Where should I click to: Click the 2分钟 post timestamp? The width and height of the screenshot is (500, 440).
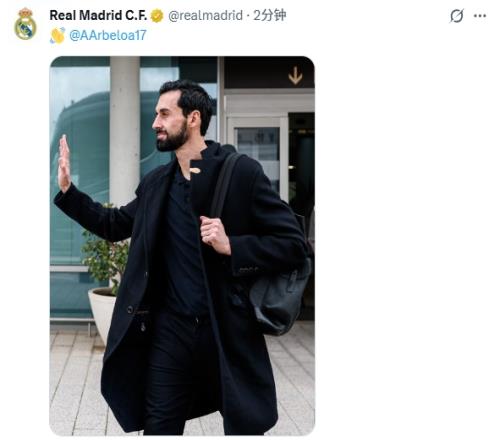[269, 15]
